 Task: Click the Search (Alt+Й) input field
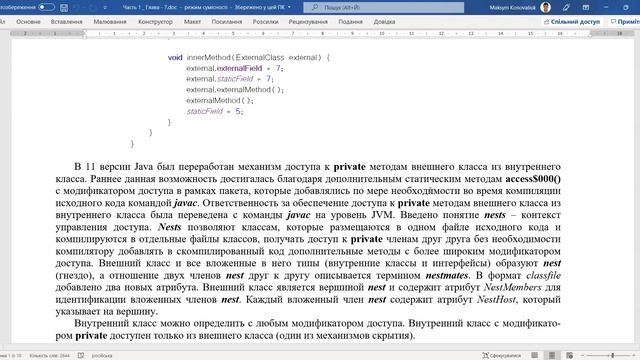pos(384,7)
